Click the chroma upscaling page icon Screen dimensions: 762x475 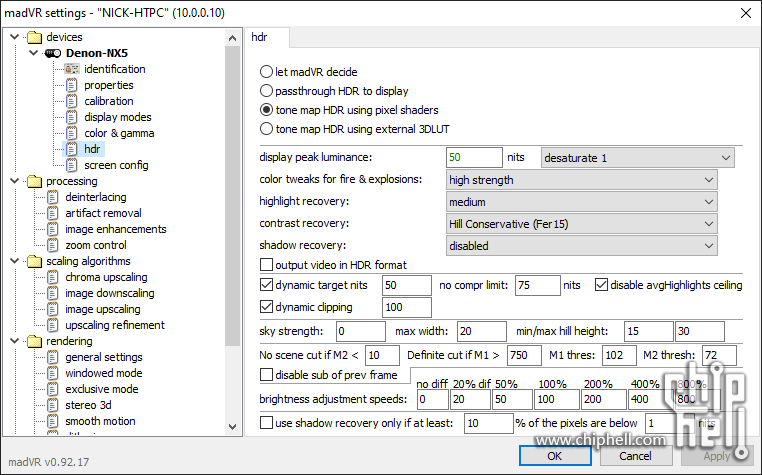(x=52, y=277)
